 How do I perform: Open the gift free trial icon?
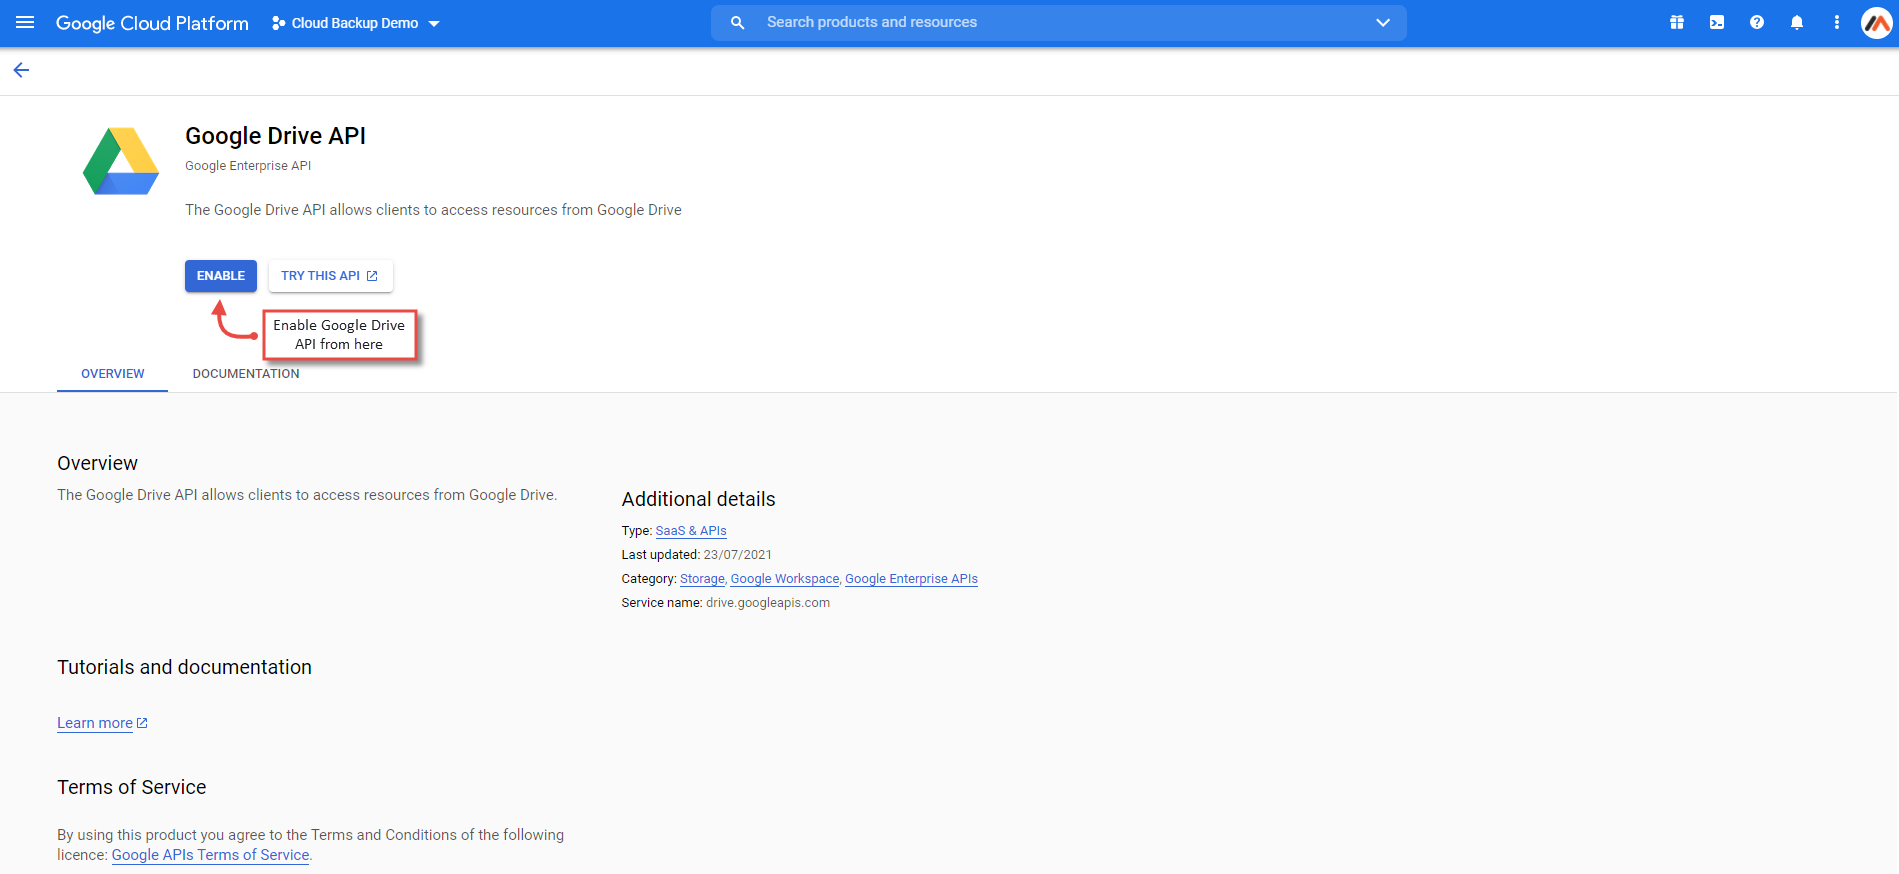[x=1677, y=22]
